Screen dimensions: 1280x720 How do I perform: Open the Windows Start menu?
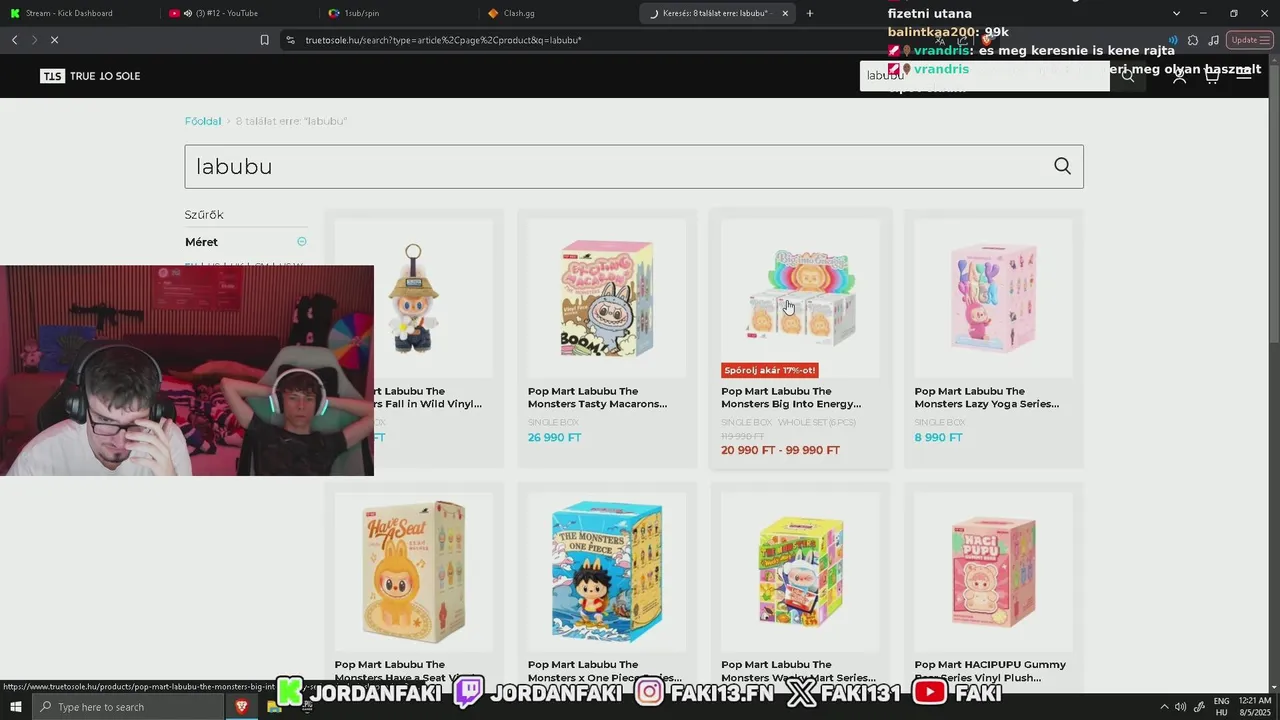[x=16, y=707]
